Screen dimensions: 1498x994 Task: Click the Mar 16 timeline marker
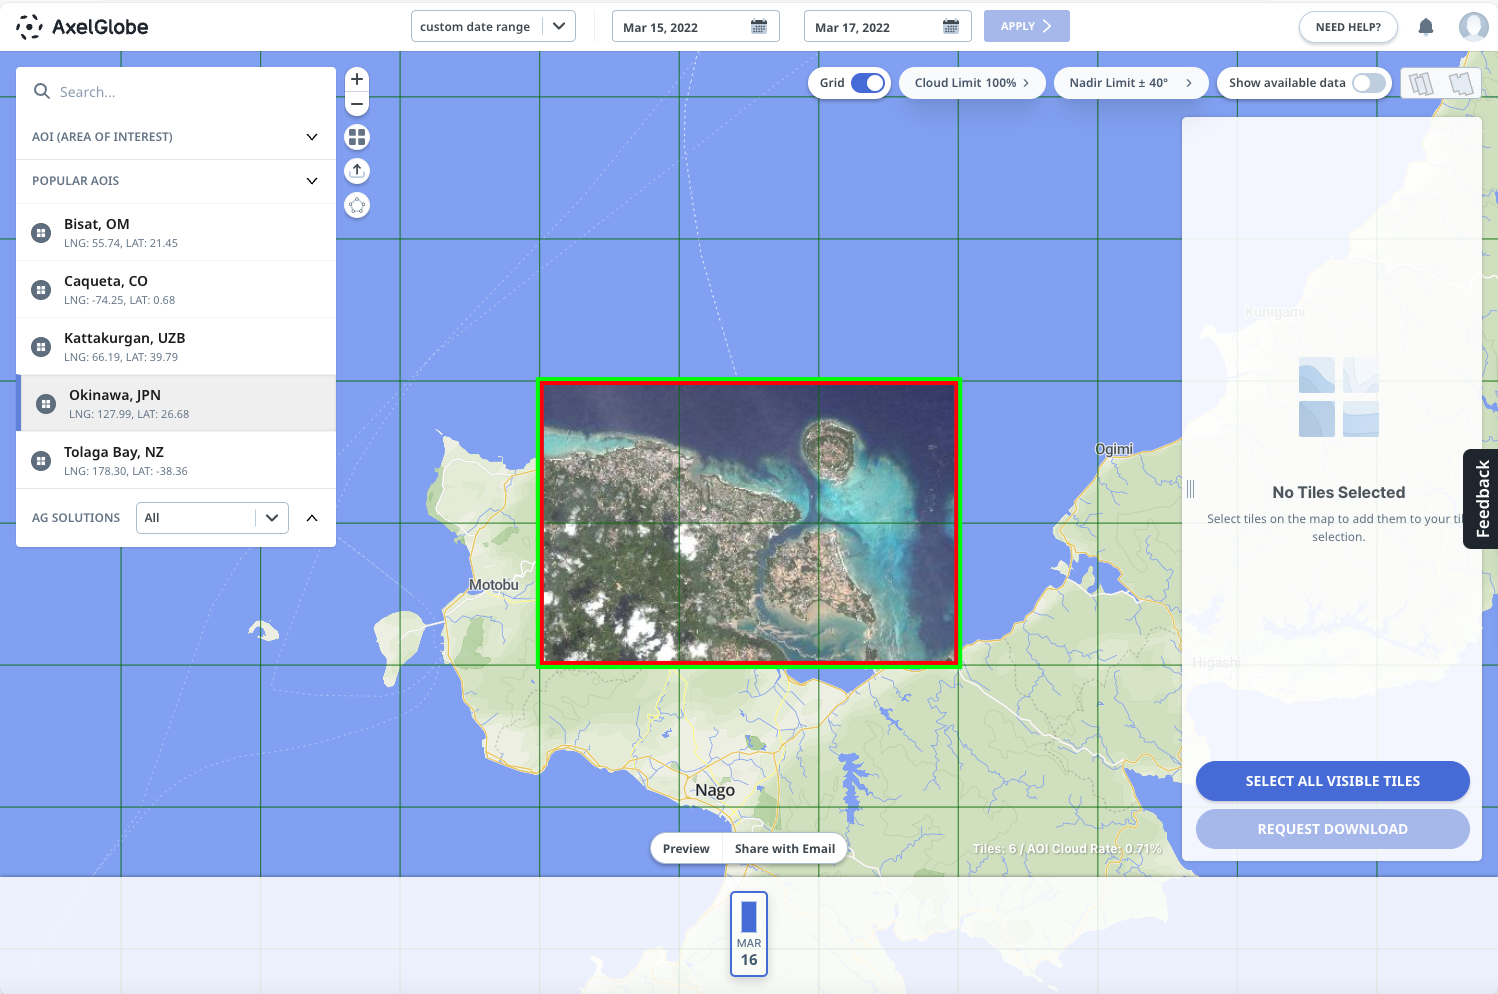click(749, 933)
